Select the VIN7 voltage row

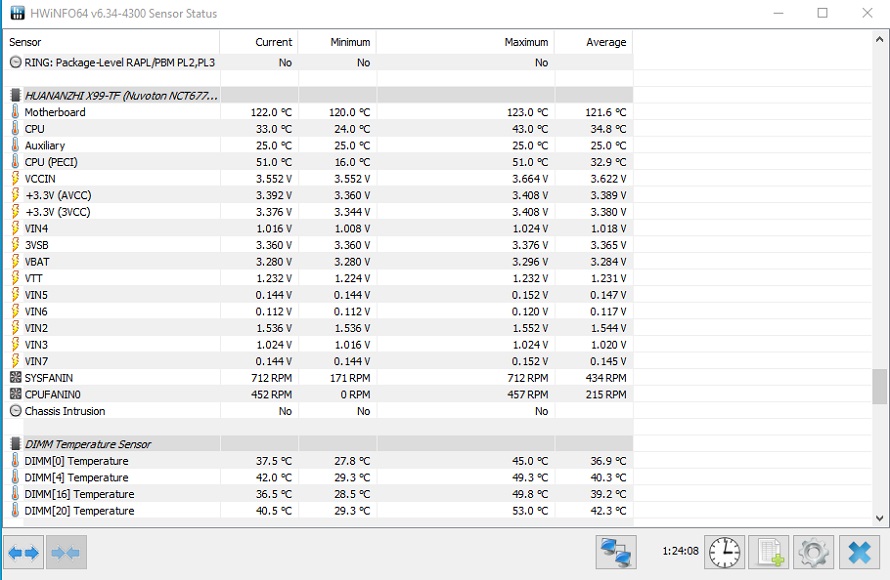tap(318, 361)
